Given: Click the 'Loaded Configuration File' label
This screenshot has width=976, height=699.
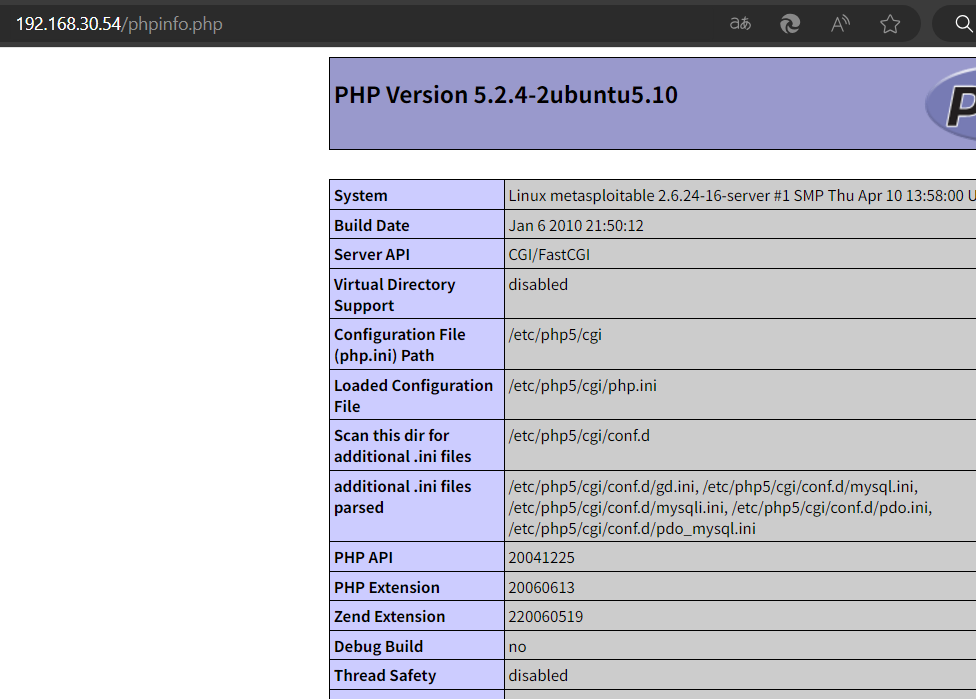Looking at the screenshot, I should 413,395.
